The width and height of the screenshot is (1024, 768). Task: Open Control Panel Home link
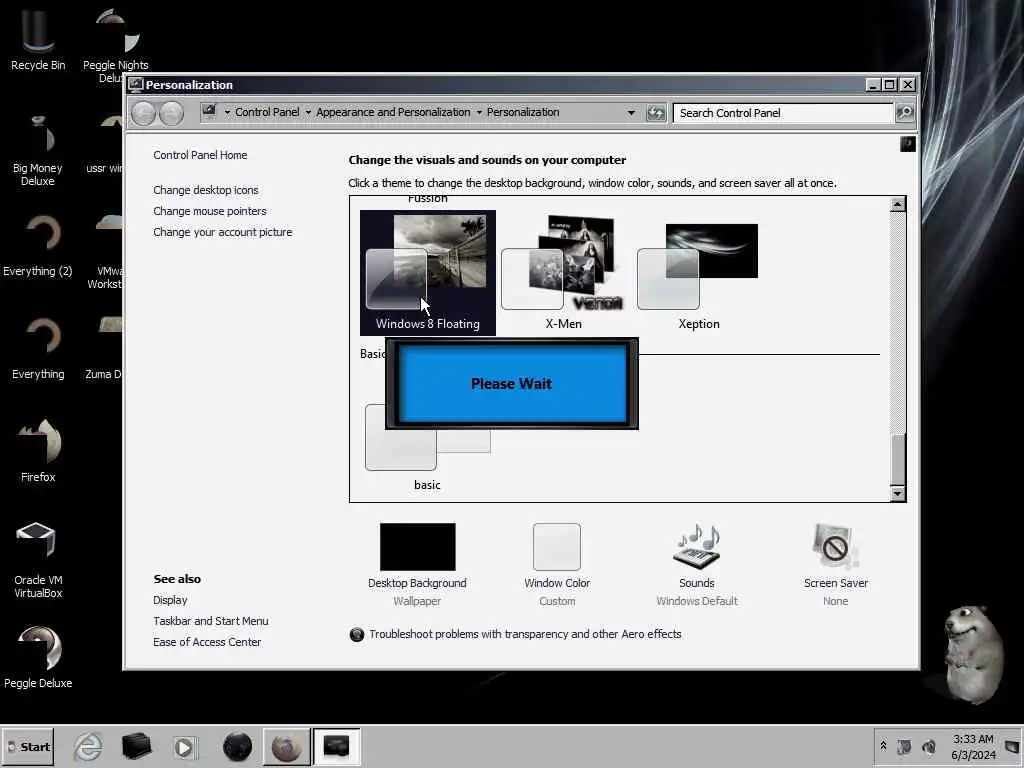[200, 155]
